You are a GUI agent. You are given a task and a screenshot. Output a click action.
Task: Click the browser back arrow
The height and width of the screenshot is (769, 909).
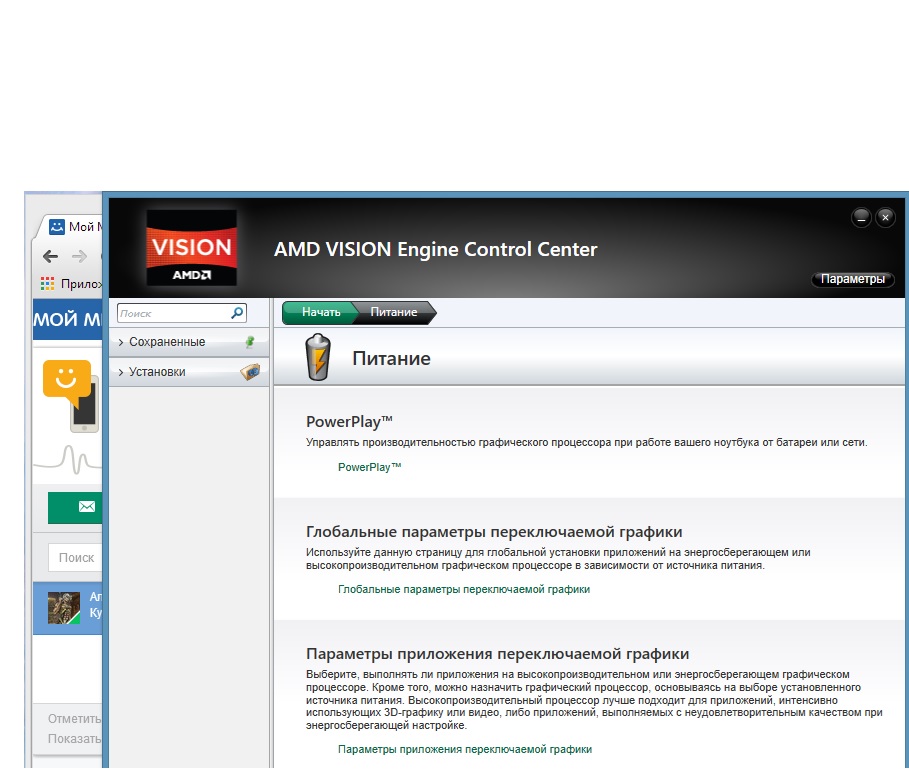tap(51, 256)
